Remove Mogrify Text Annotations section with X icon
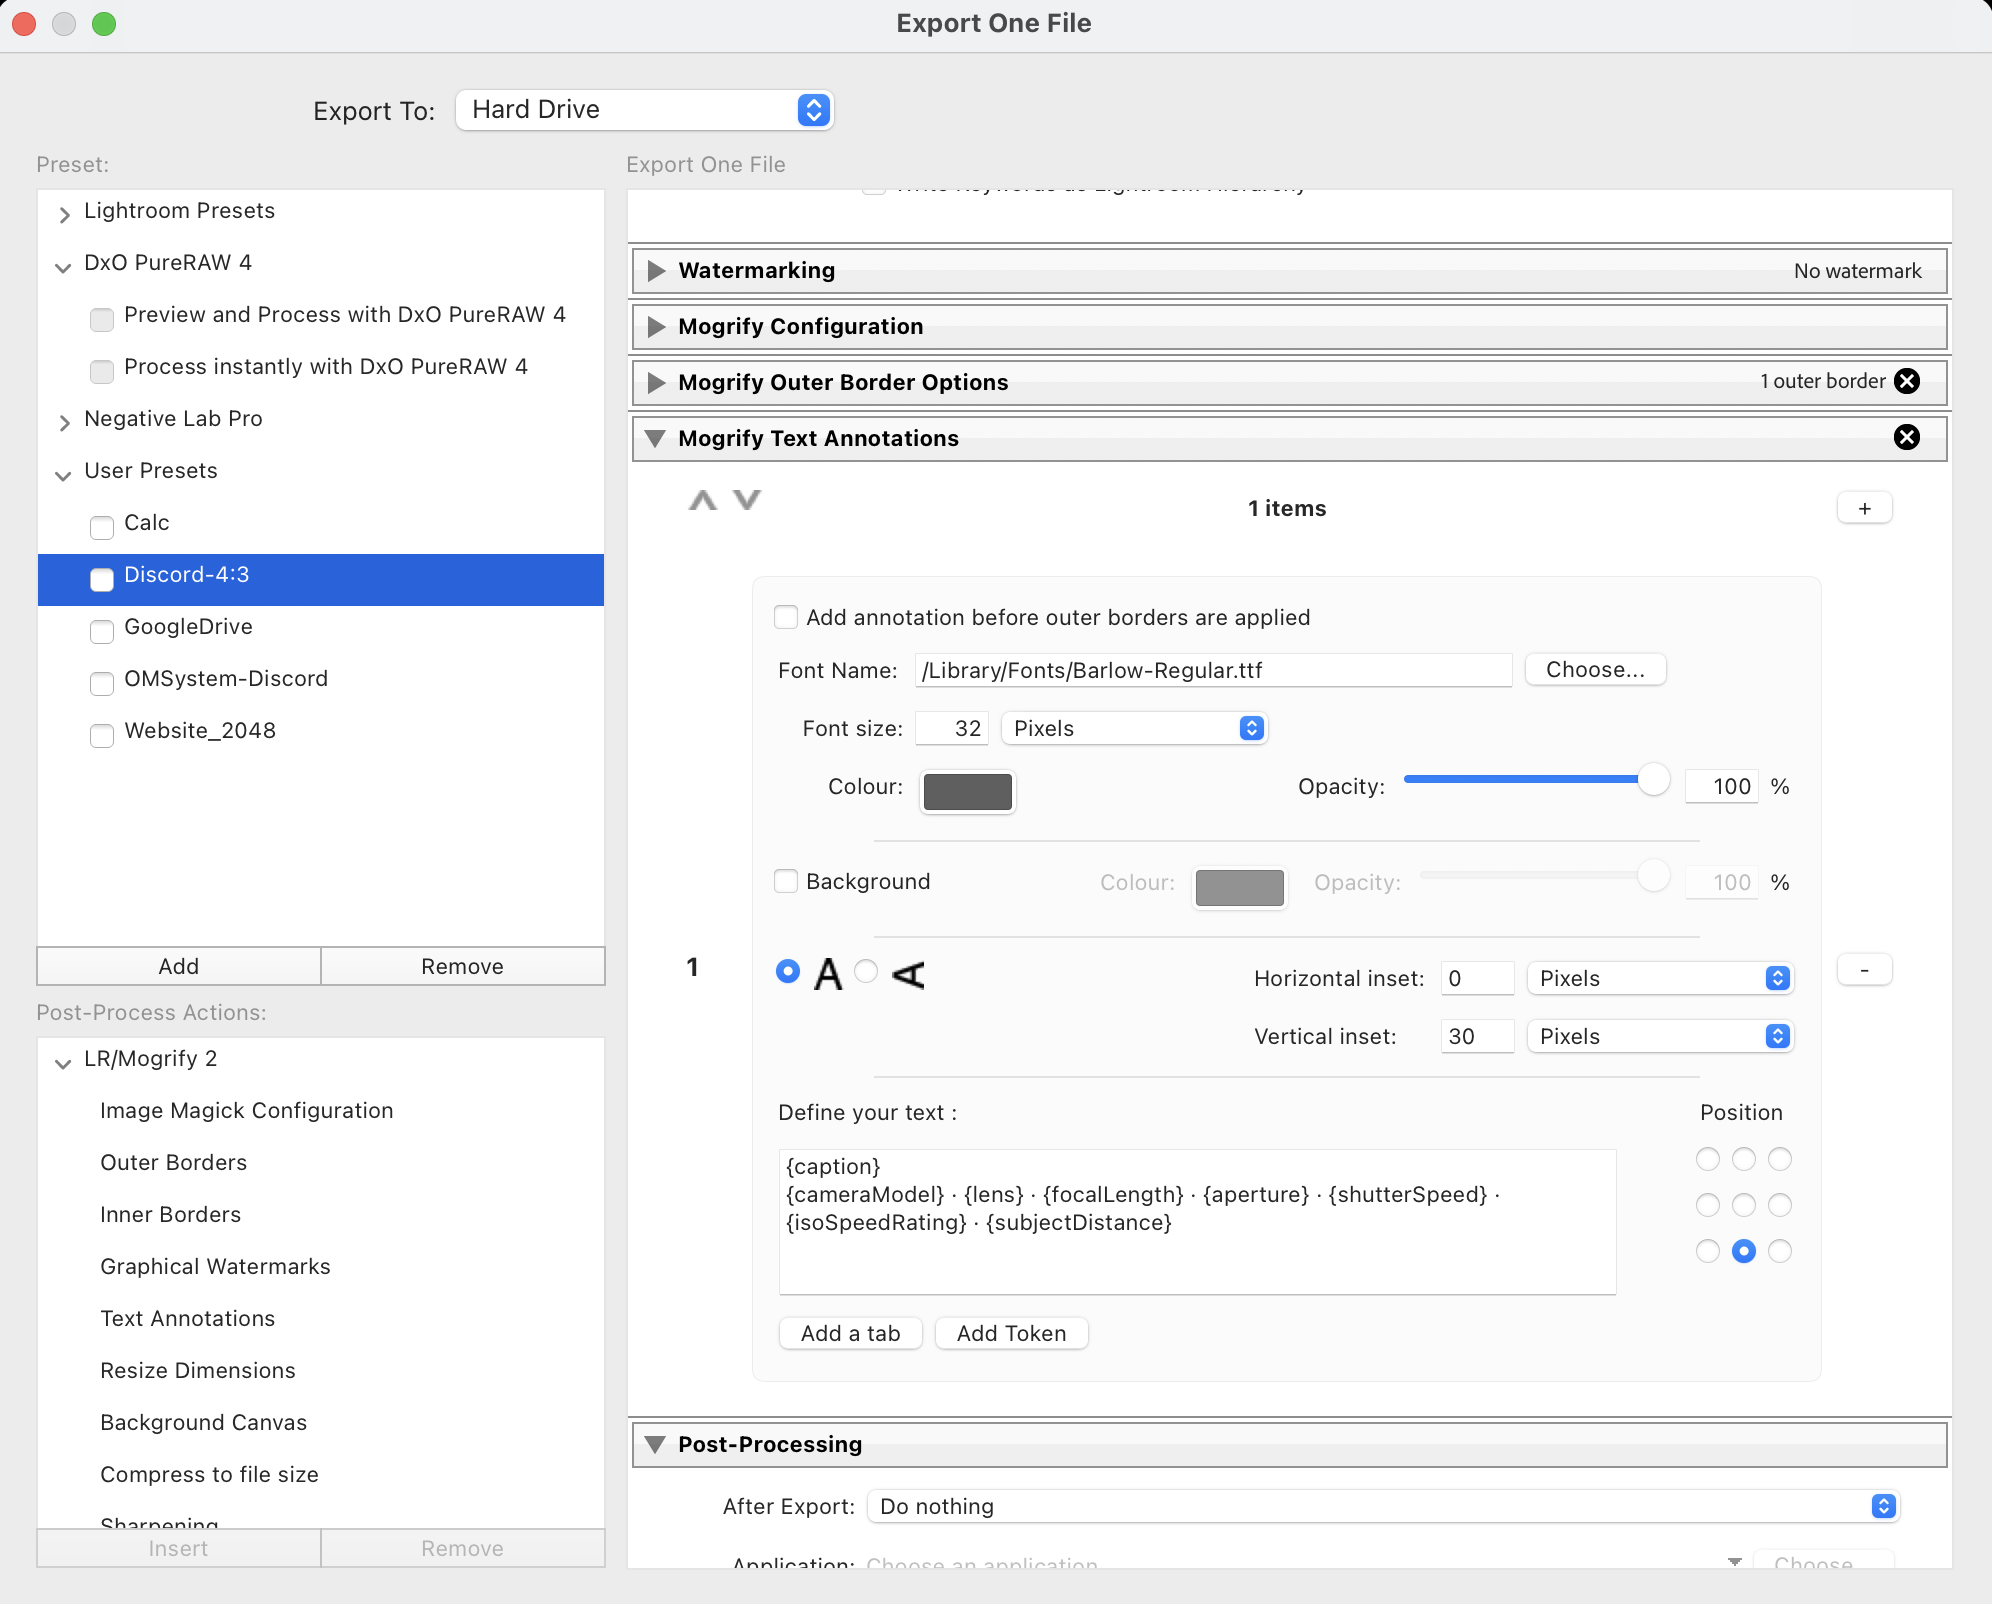The image size is (1992, 1604). tap(1906, 437)
